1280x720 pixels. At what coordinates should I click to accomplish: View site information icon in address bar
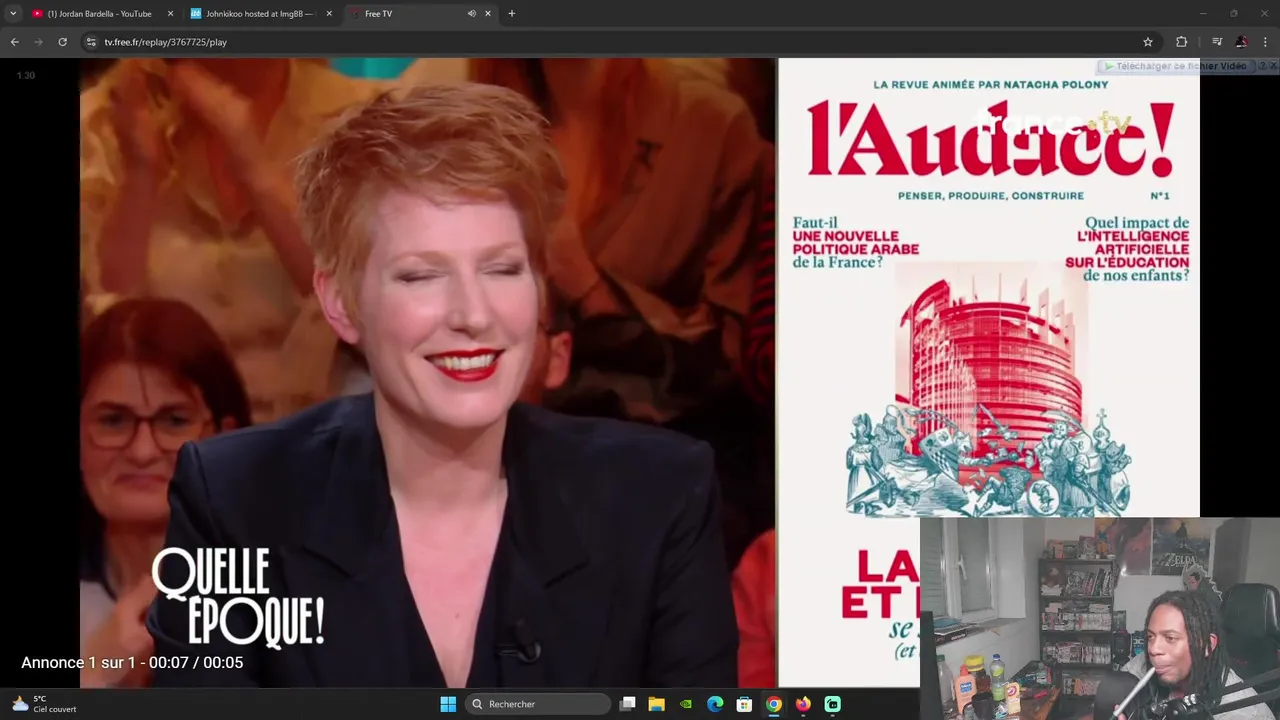91,42
